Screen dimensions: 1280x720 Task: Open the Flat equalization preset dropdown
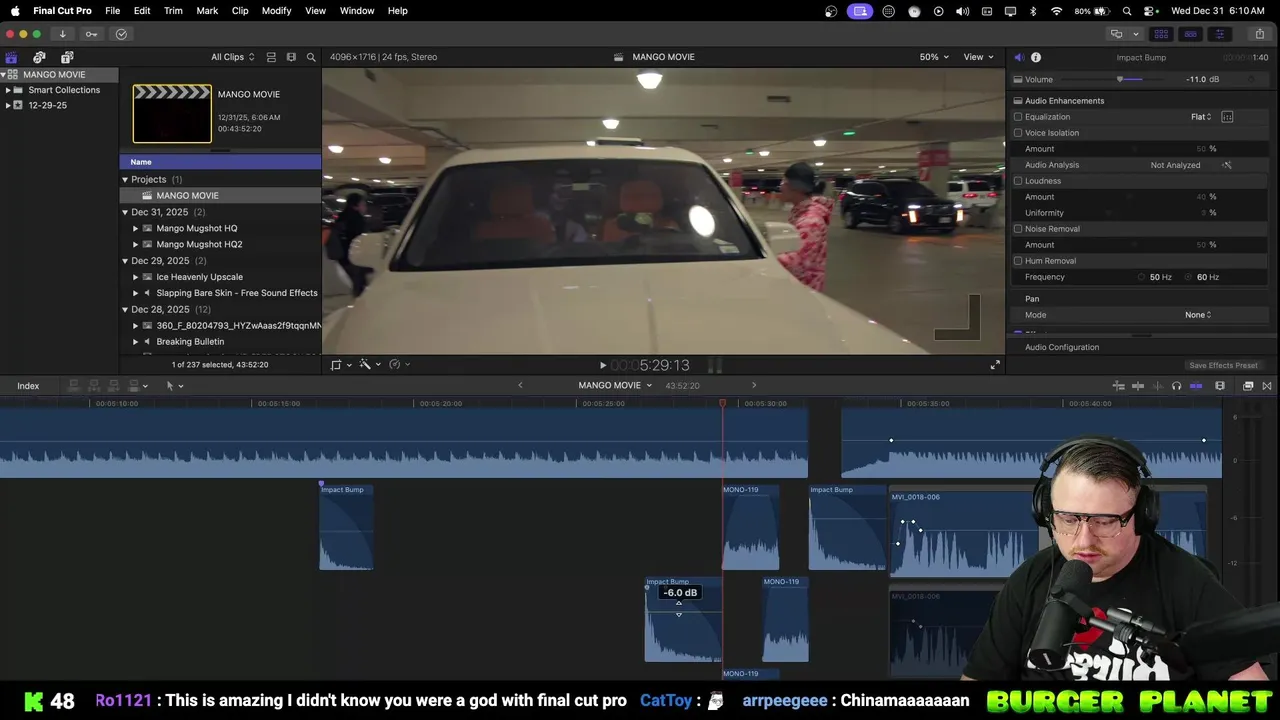[x=1201, y=117]
